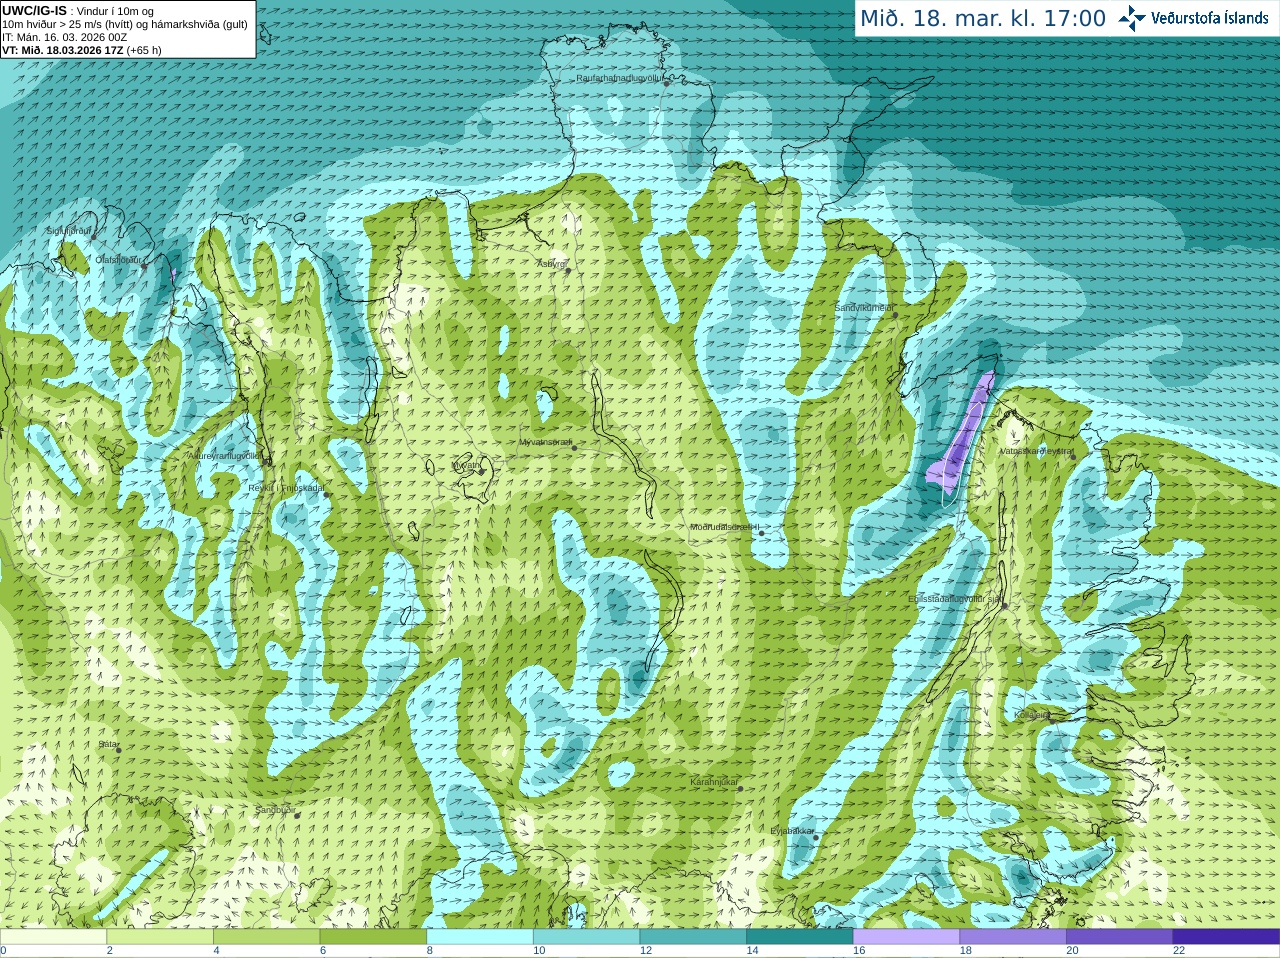This screenshot has height=958, width=1280.
Task: Click the 8–10 m/s light cyan swatch
Action: [480, 937]
